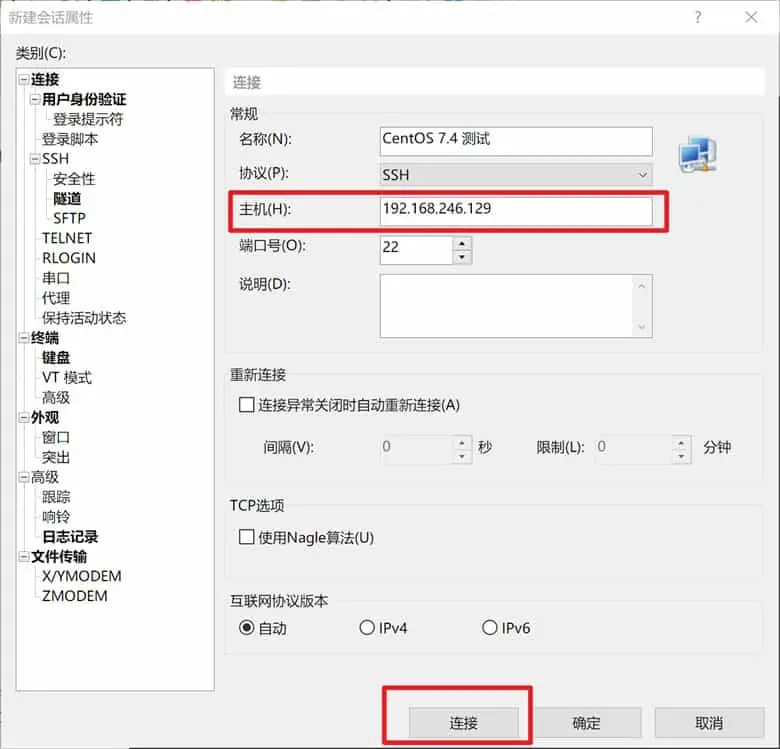Select the 自动 protocol version option
This screenshot has height=749, width=780.
[247, 628]
